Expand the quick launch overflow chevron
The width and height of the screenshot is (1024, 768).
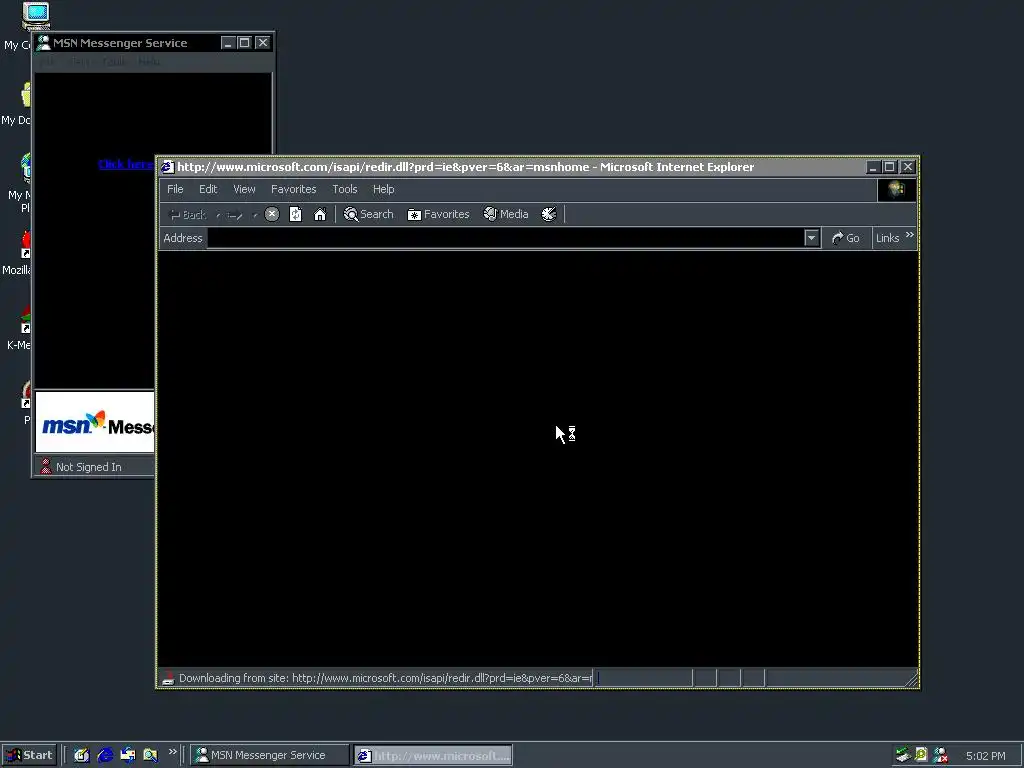click(x=172, y=752)
